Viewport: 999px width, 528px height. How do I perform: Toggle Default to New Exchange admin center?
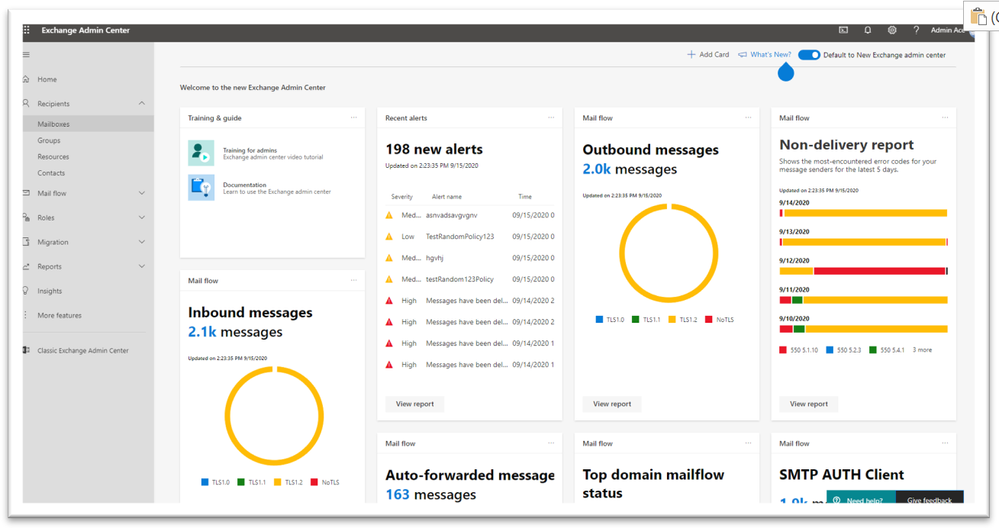tap(809, 55)
